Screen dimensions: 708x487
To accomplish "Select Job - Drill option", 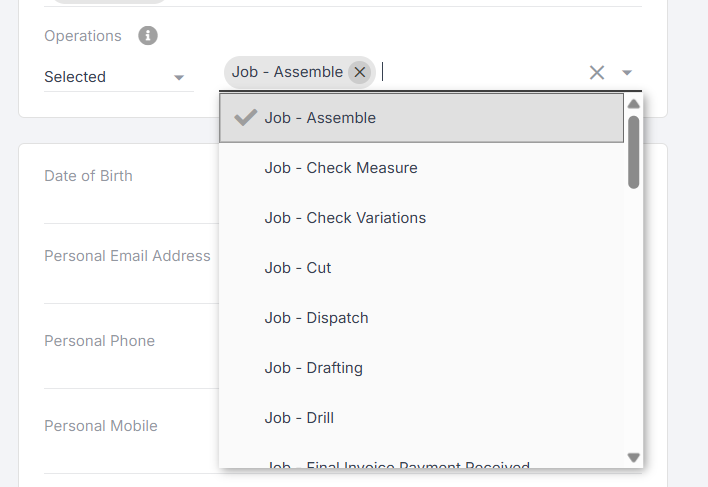I will pos(299,418).
